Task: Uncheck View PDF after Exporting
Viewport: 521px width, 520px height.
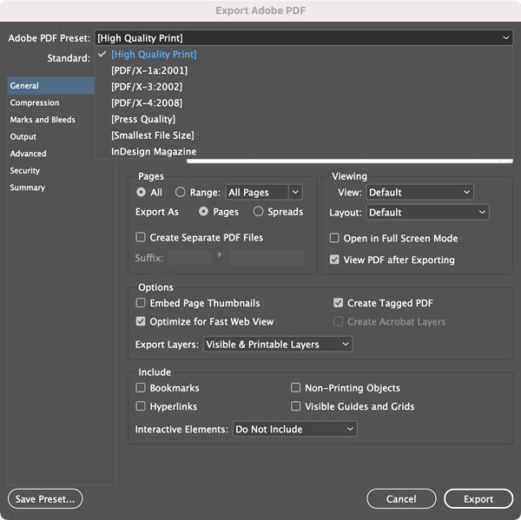Action: click(x=334, y=259)
